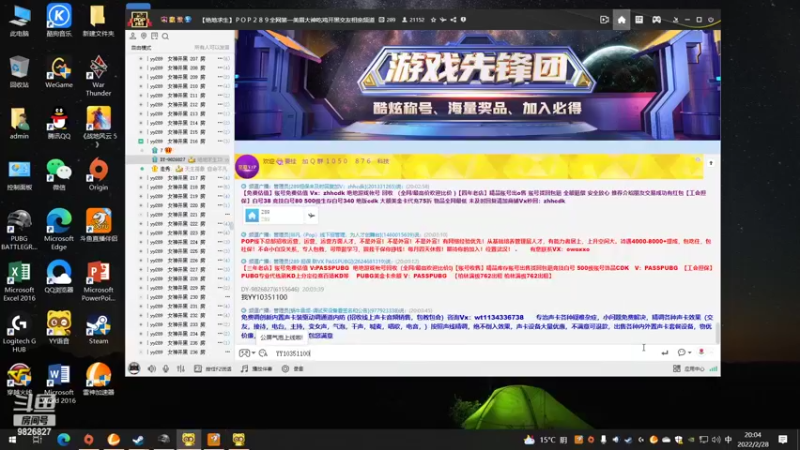
Task: Toggle the microphone in YY bottom bar
Action: tap(166, 368)
